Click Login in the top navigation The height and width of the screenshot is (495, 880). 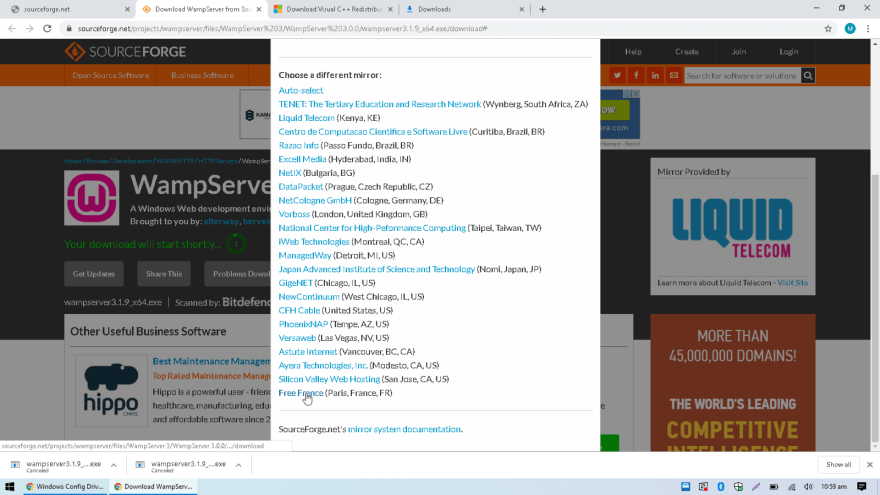789,52
